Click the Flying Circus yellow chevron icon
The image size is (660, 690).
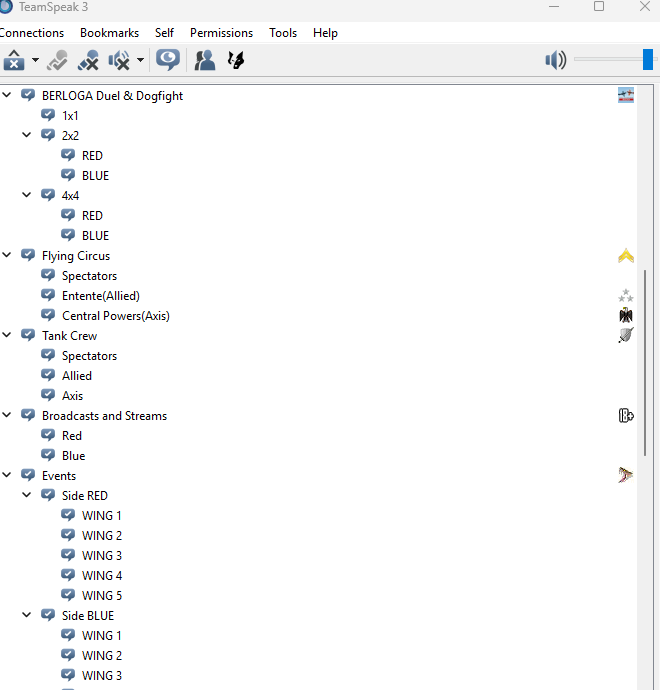[x=626, y=256]
